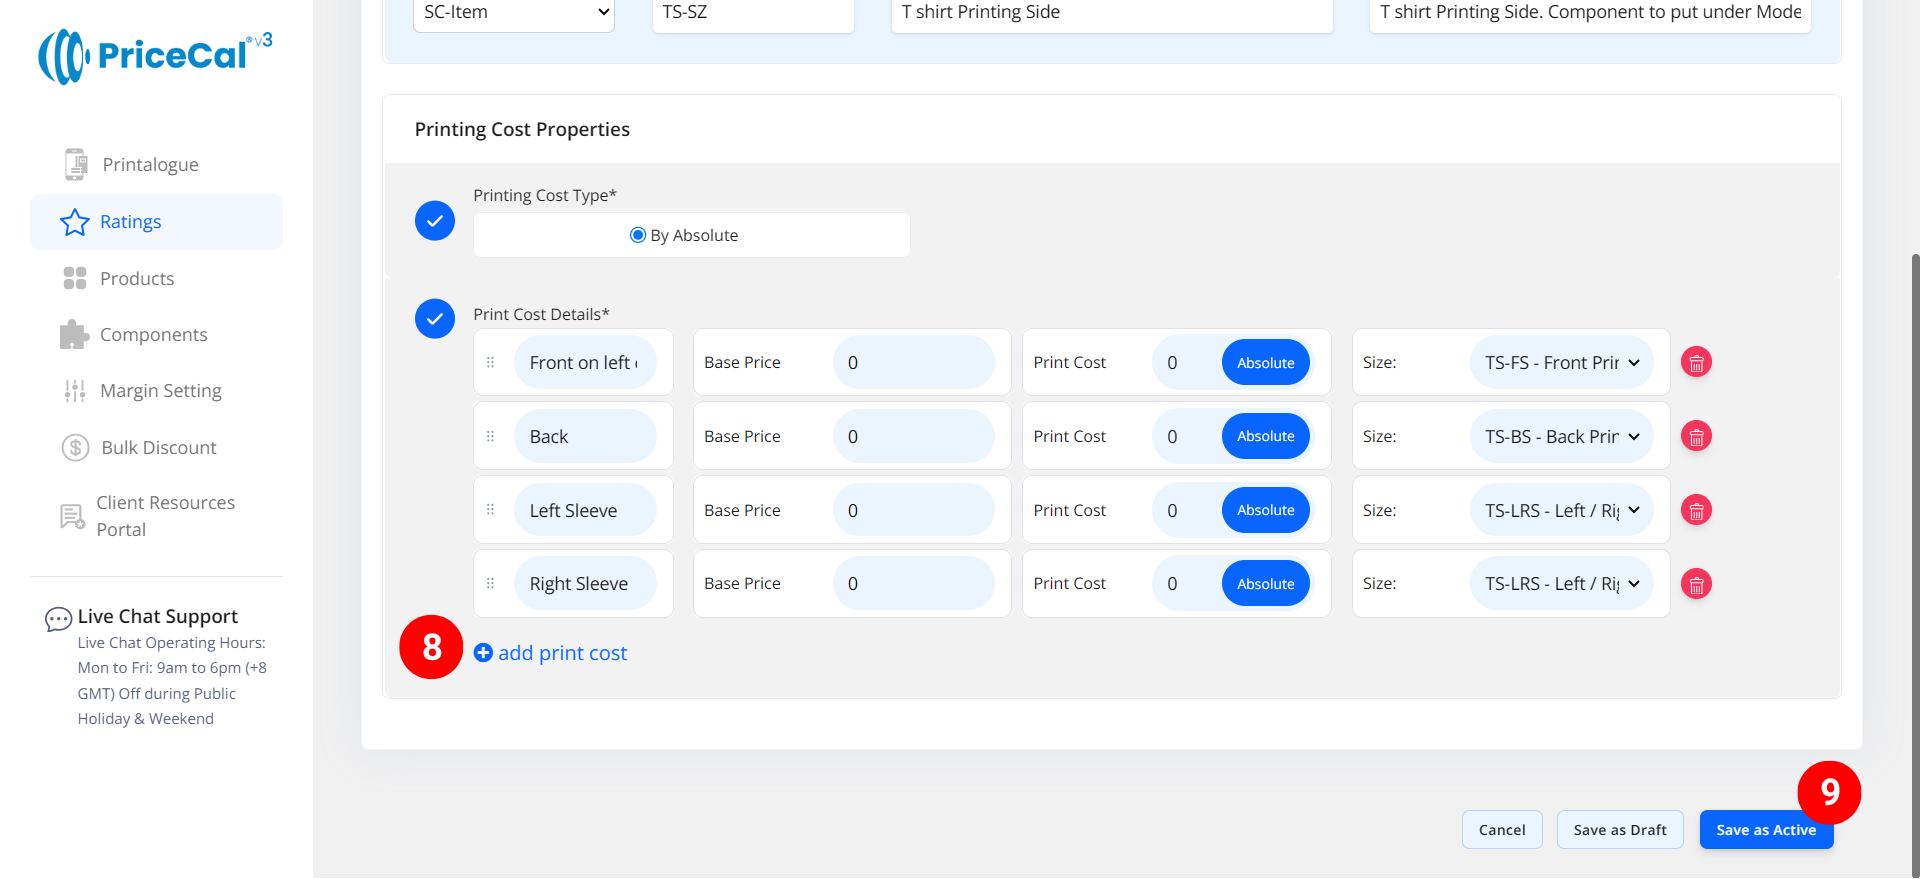Viewport: 1920px width, 879px height.
Task: Click the Bulk Discount dollar icon
Action: tap(75, 448)
